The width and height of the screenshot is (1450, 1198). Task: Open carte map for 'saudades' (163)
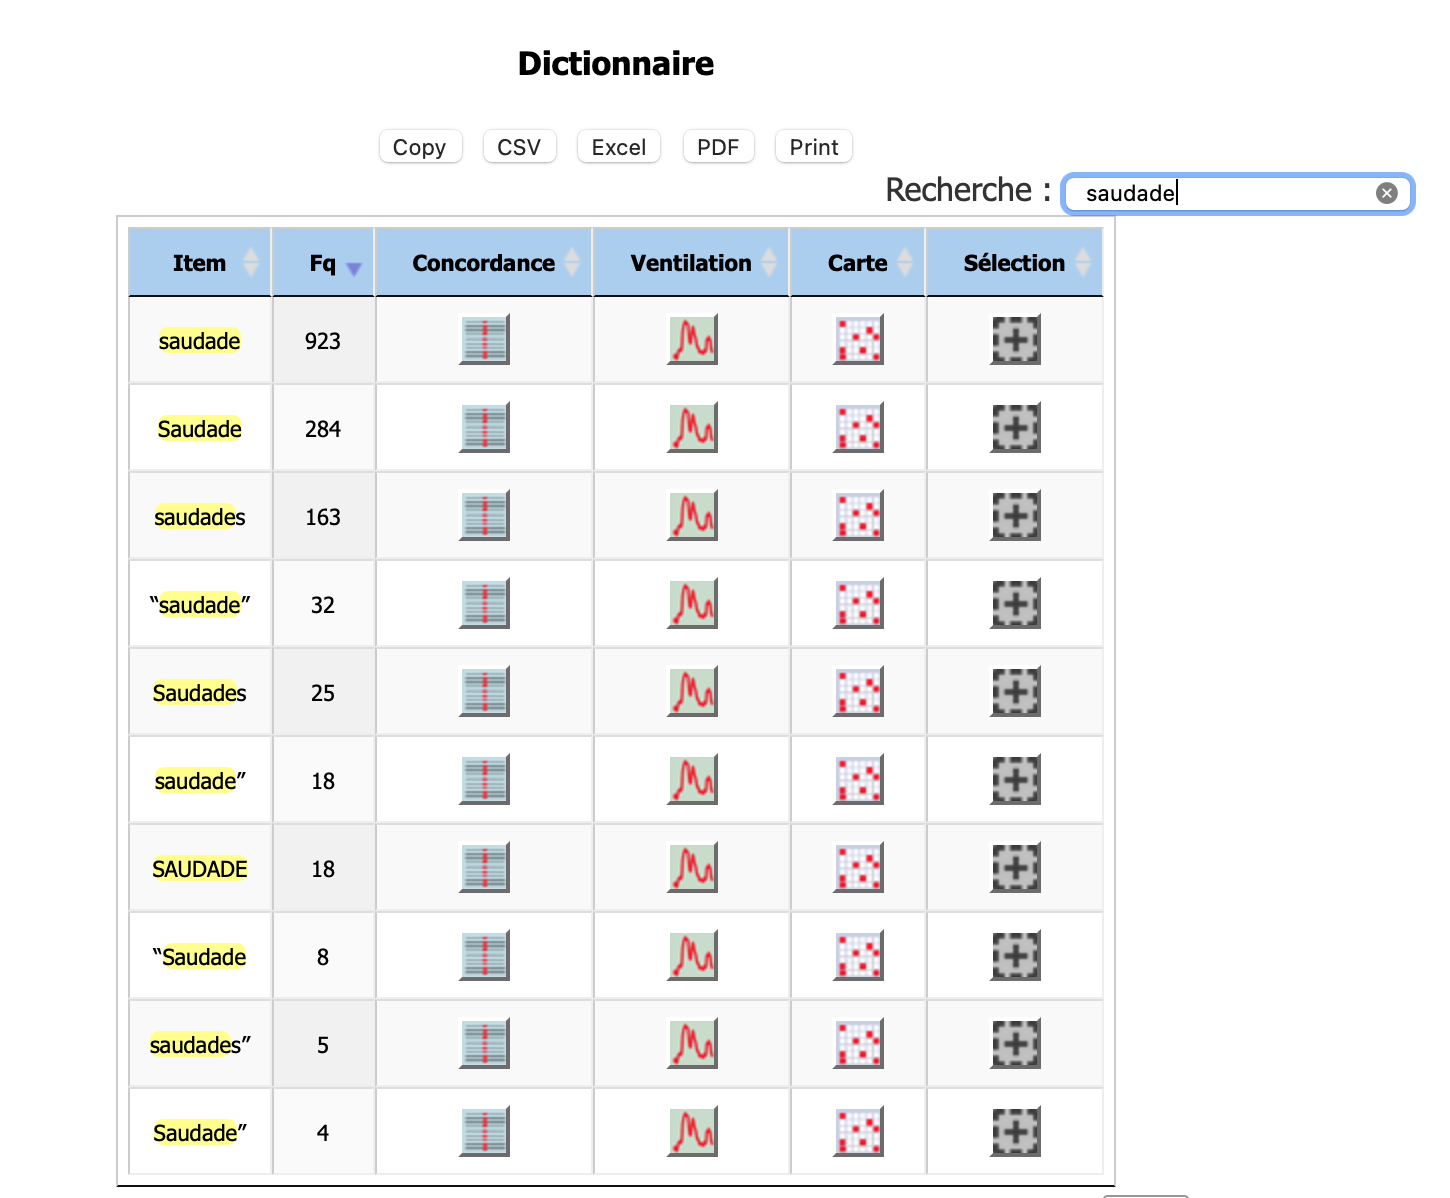coord(858,516)
